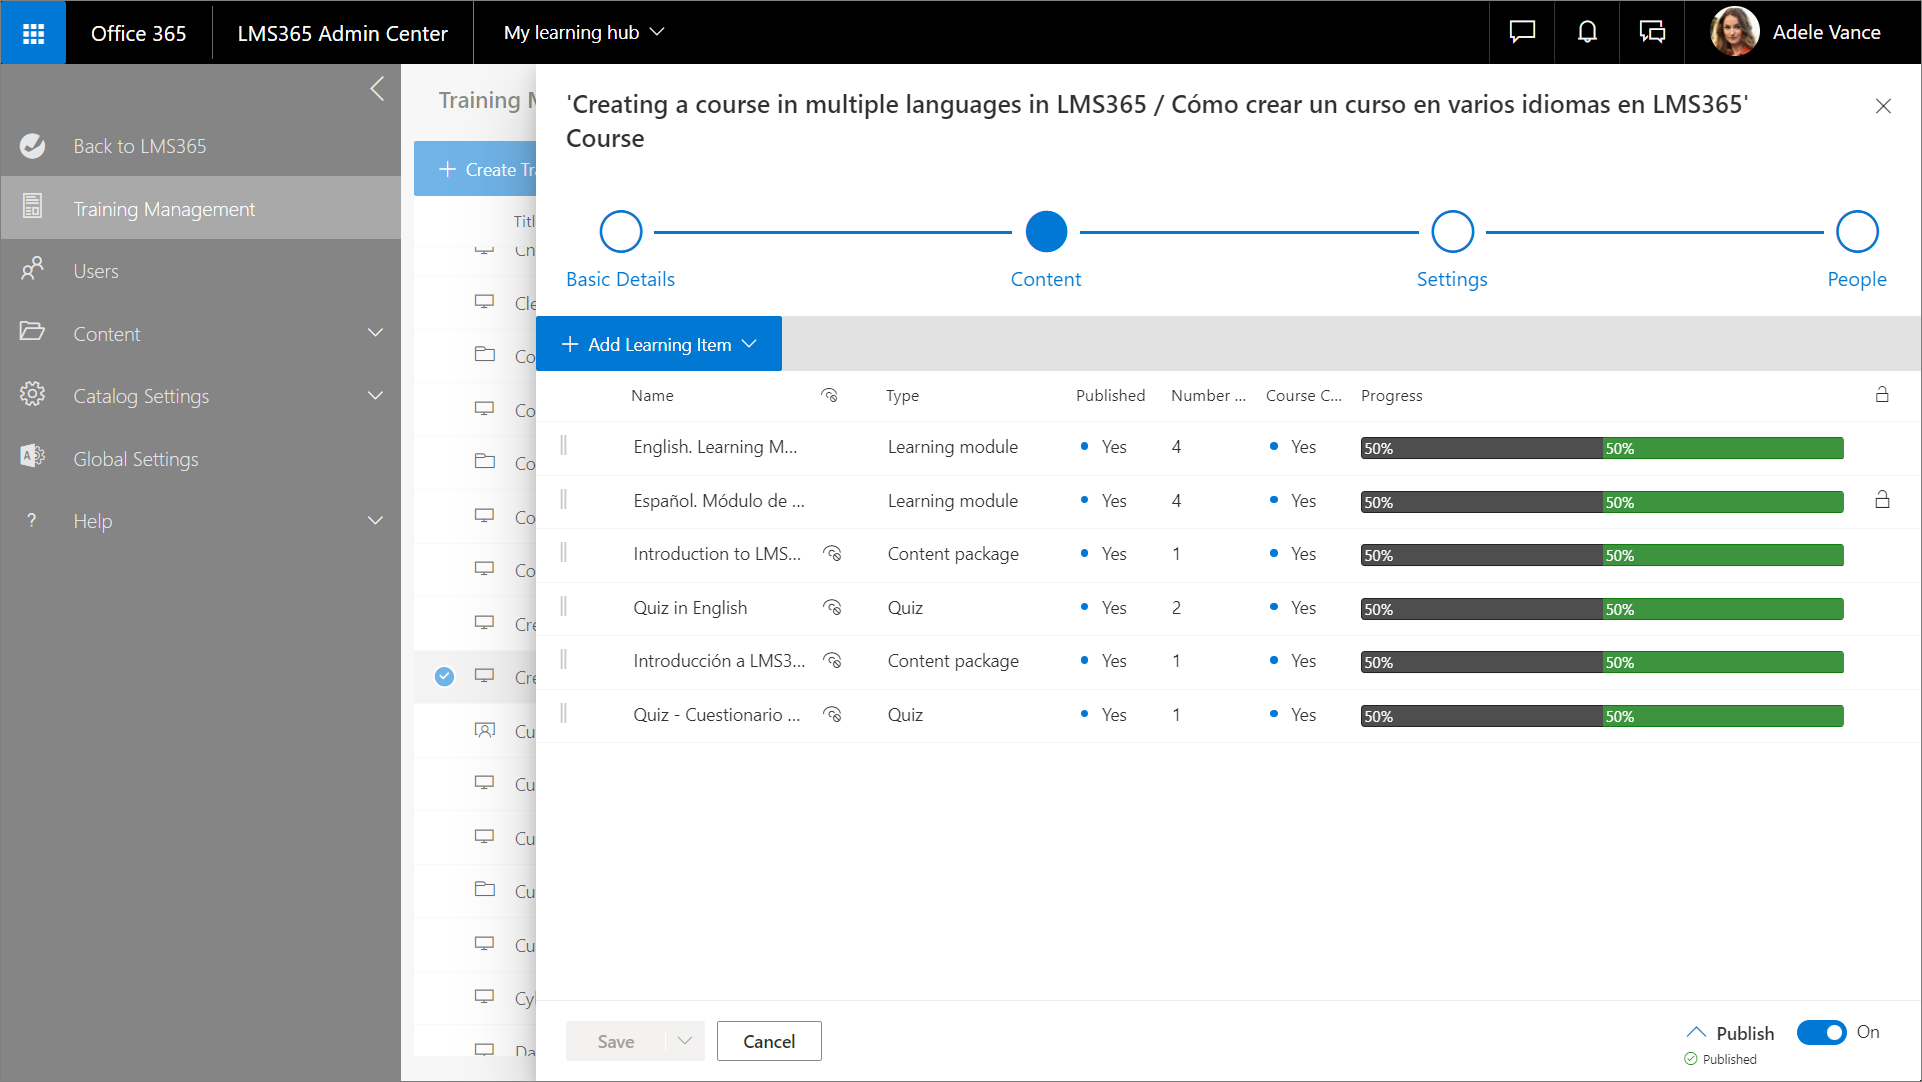Click lock icon on Español module row

pyautogui.click(x=1882, y=500)
